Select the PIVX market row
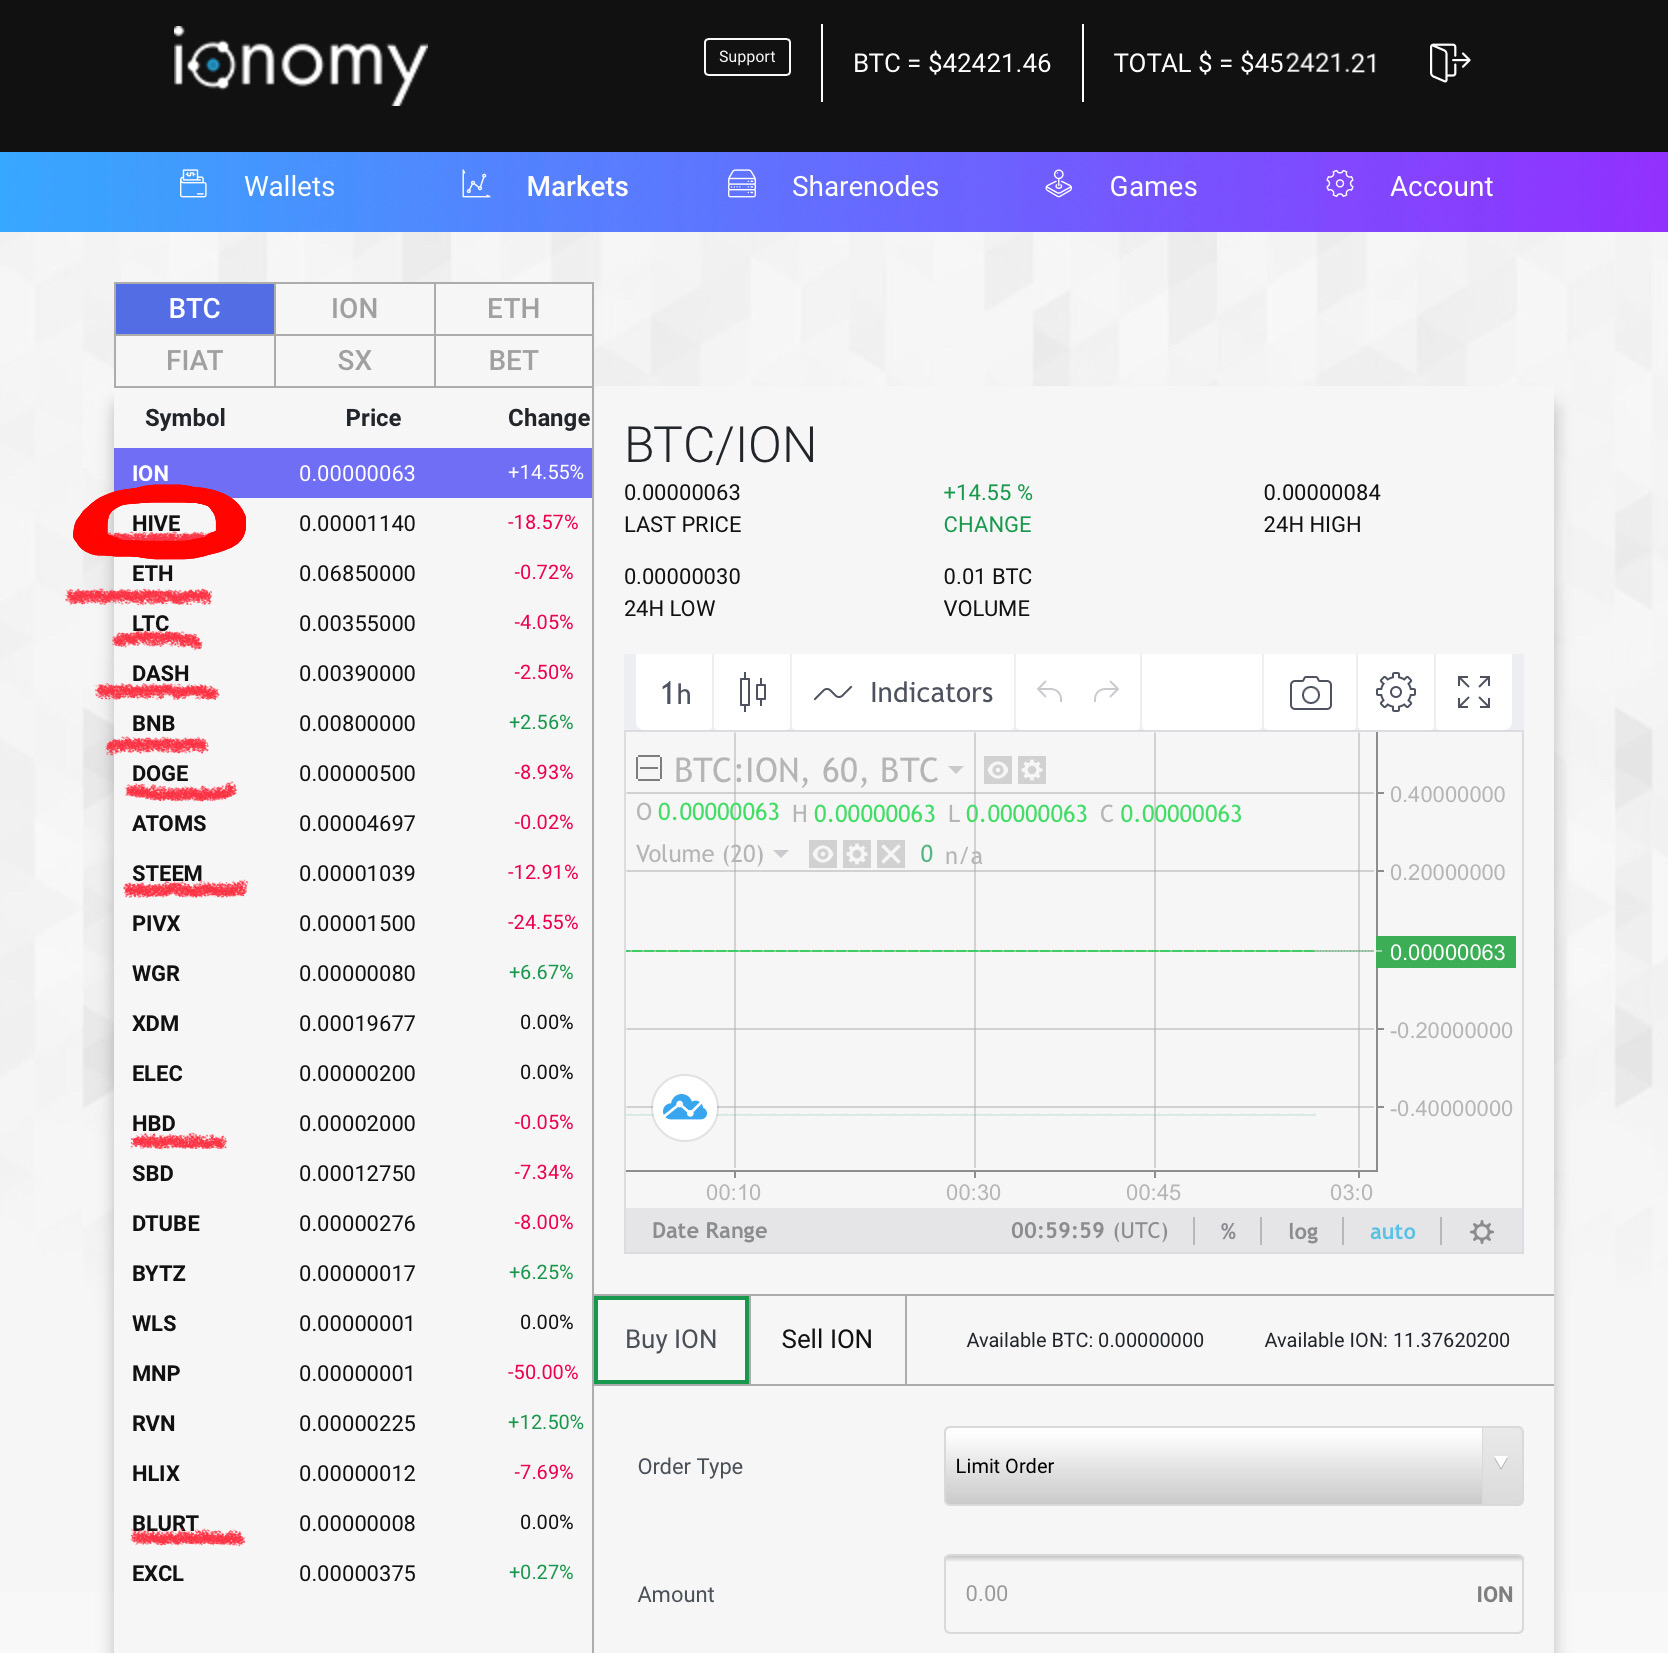Viewport: 1668px width, 1653px height. click(x=353, y=923)
